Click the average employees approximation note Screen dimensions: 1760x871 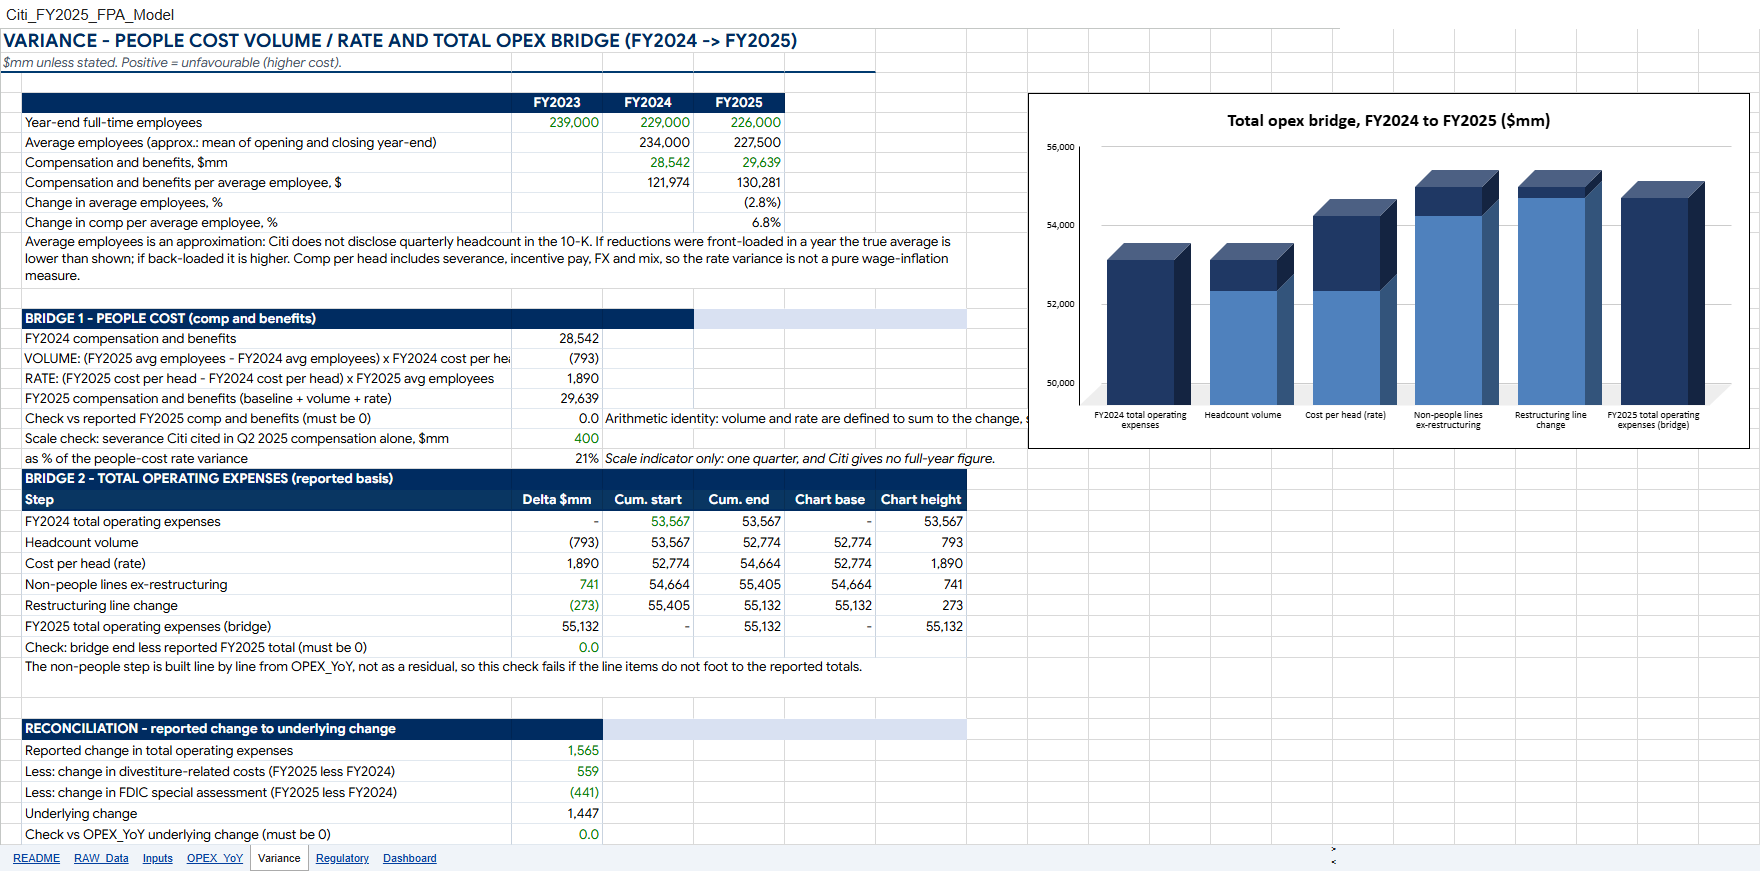488,259
